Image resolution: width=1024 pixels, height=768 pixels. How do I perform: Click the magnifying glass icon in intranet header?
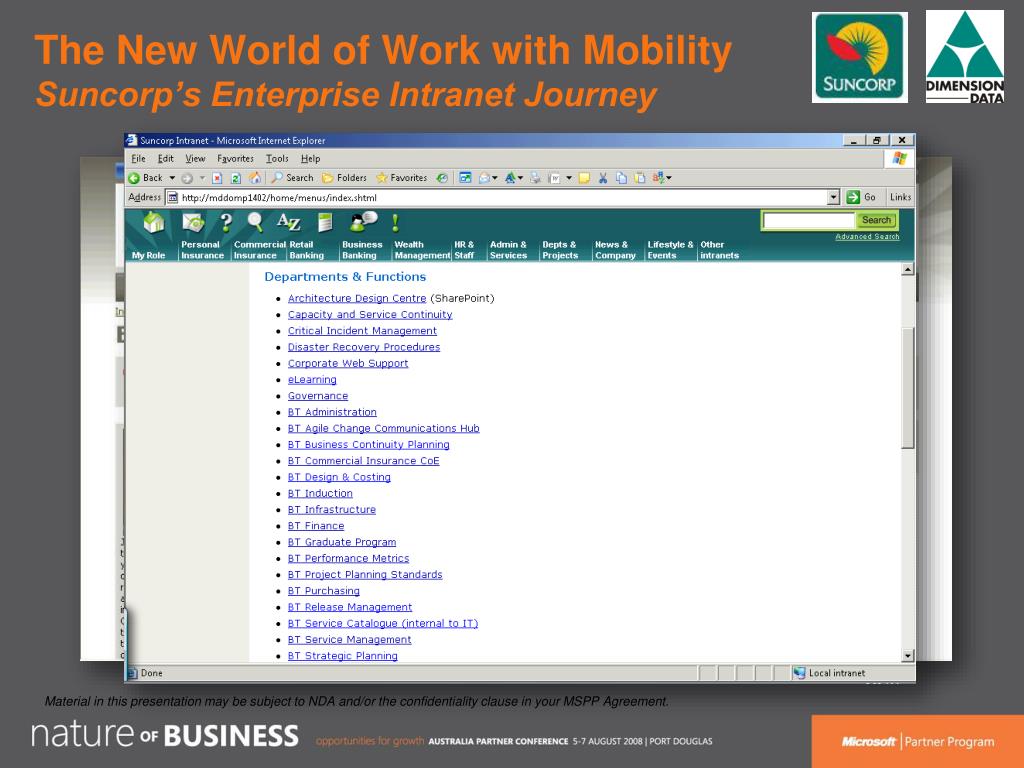(x=255, y=223)
